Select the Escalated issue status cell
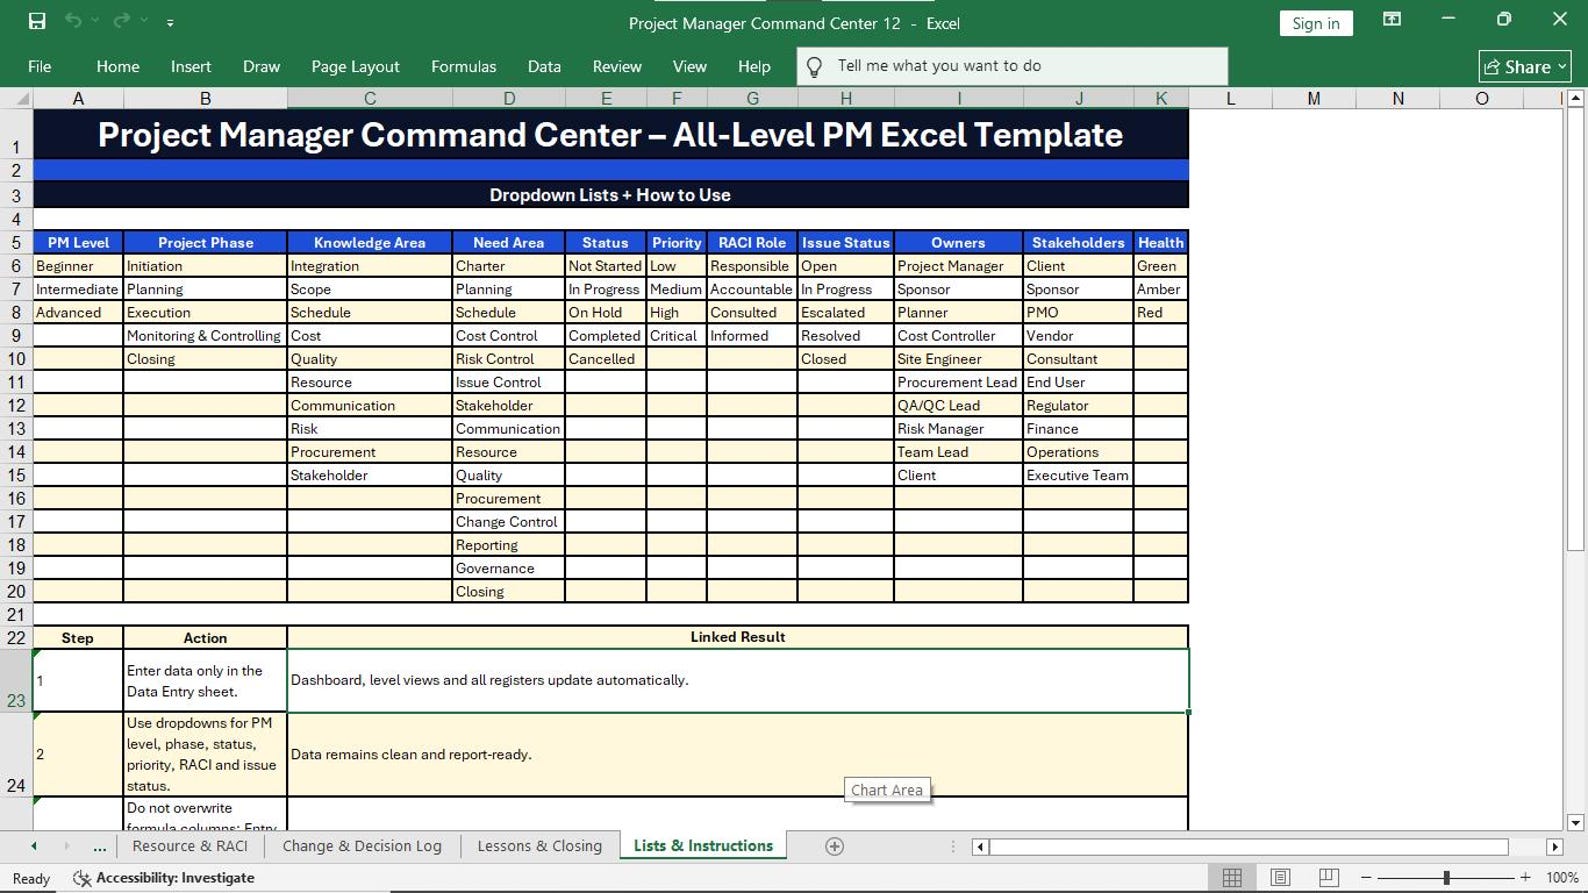The width and height of the screenshot is (1588, 893). [x=846, y=312]
